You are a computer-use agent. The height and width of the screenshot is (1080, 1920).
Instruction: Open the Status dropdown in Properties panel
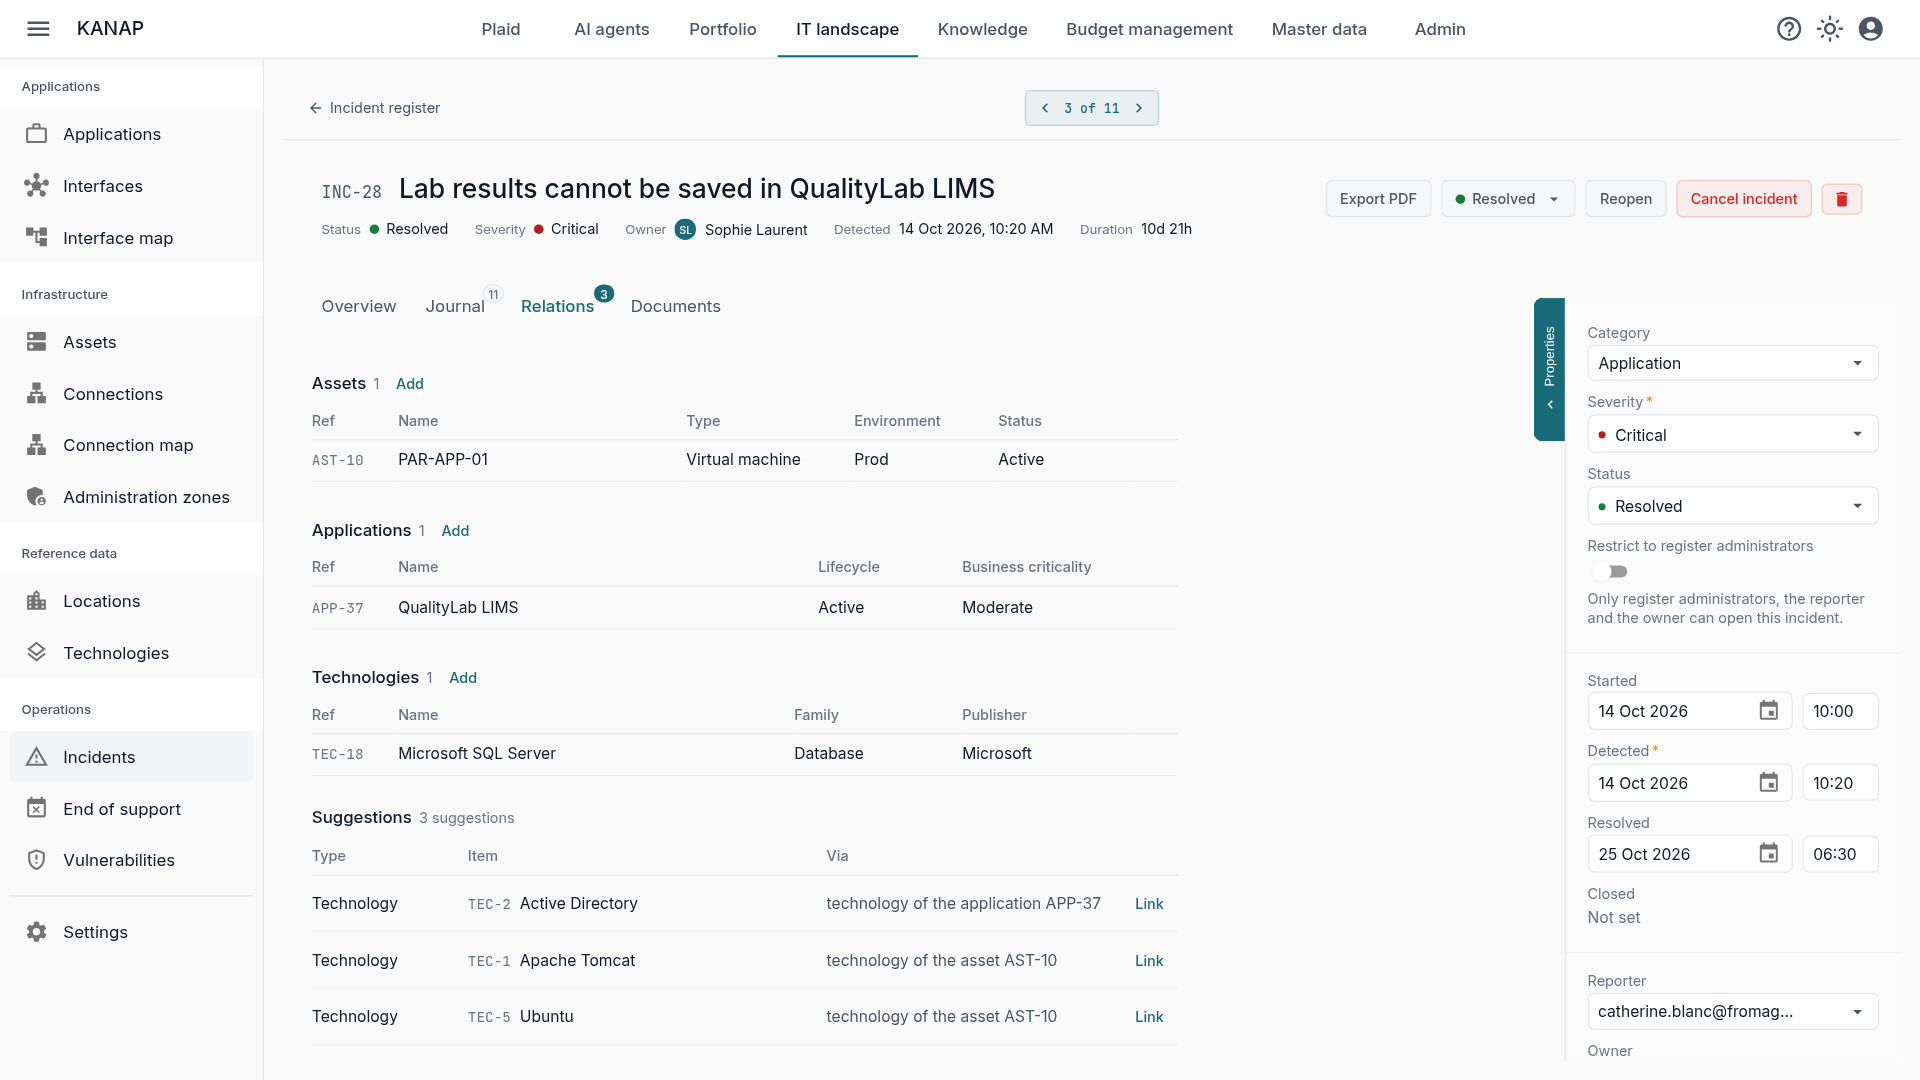1732,506
